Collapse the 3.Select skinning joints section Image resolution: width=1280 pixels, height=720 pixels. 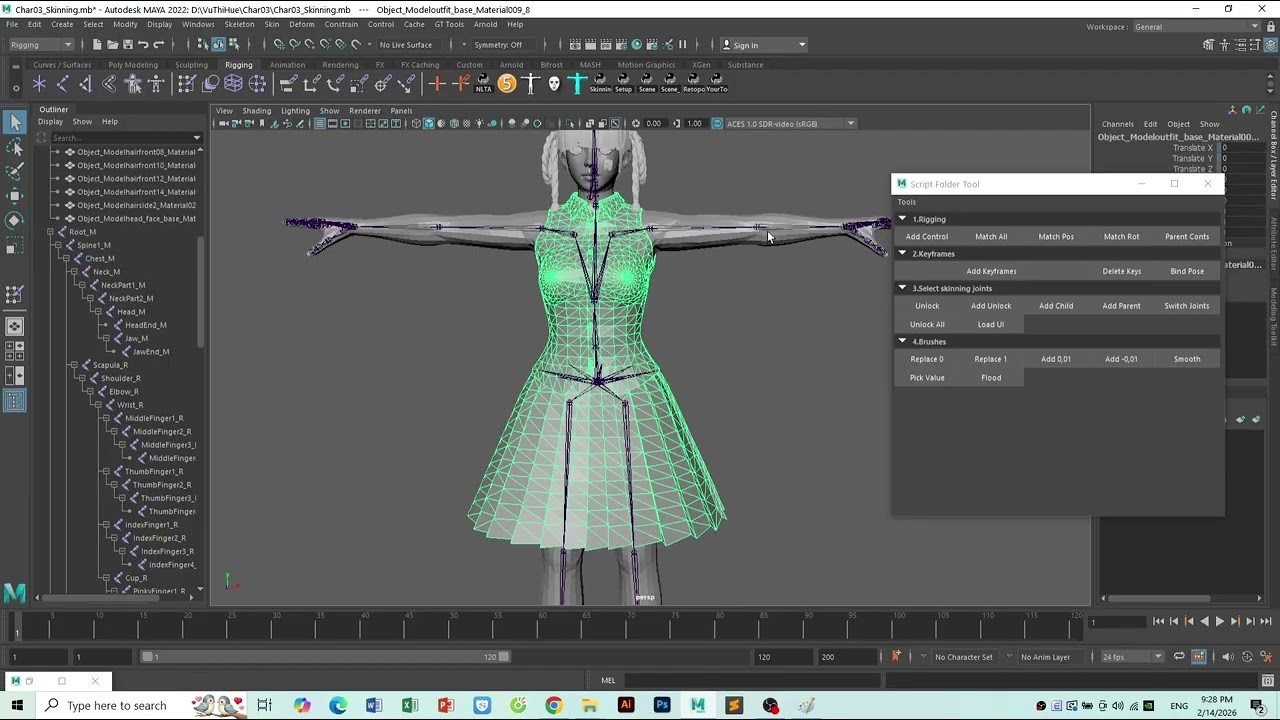pos(902,288)
